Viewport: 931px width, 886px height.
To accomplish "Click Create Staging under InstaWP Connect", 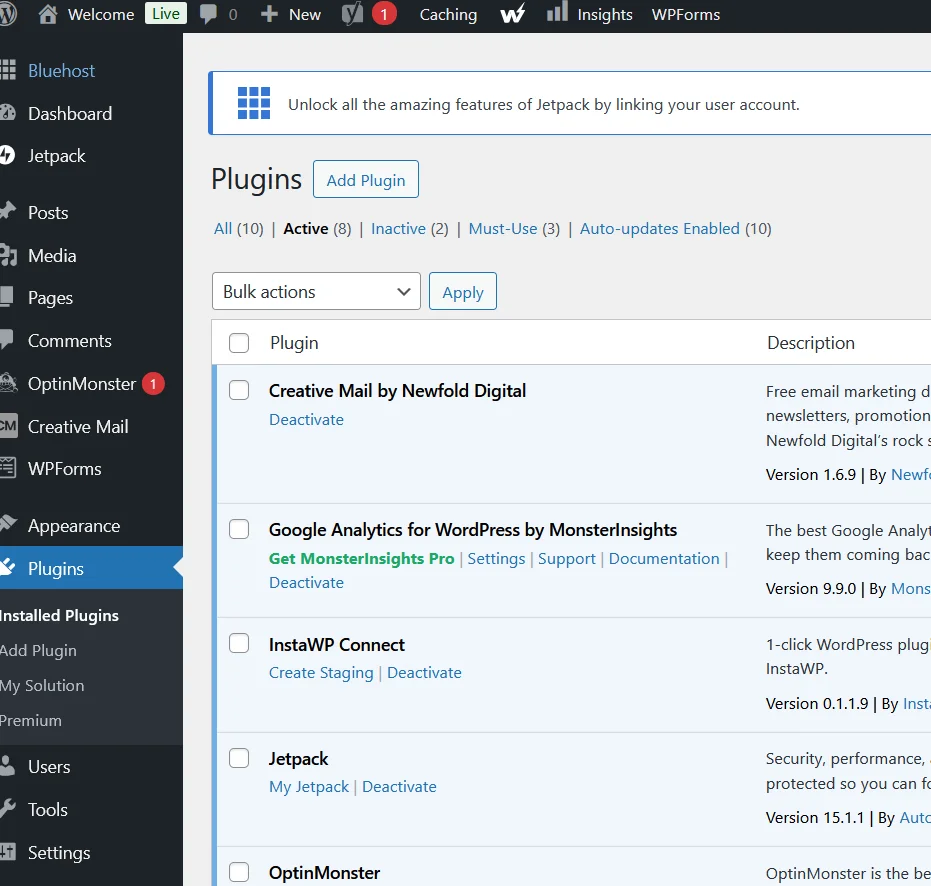I will tap(321, 673).
